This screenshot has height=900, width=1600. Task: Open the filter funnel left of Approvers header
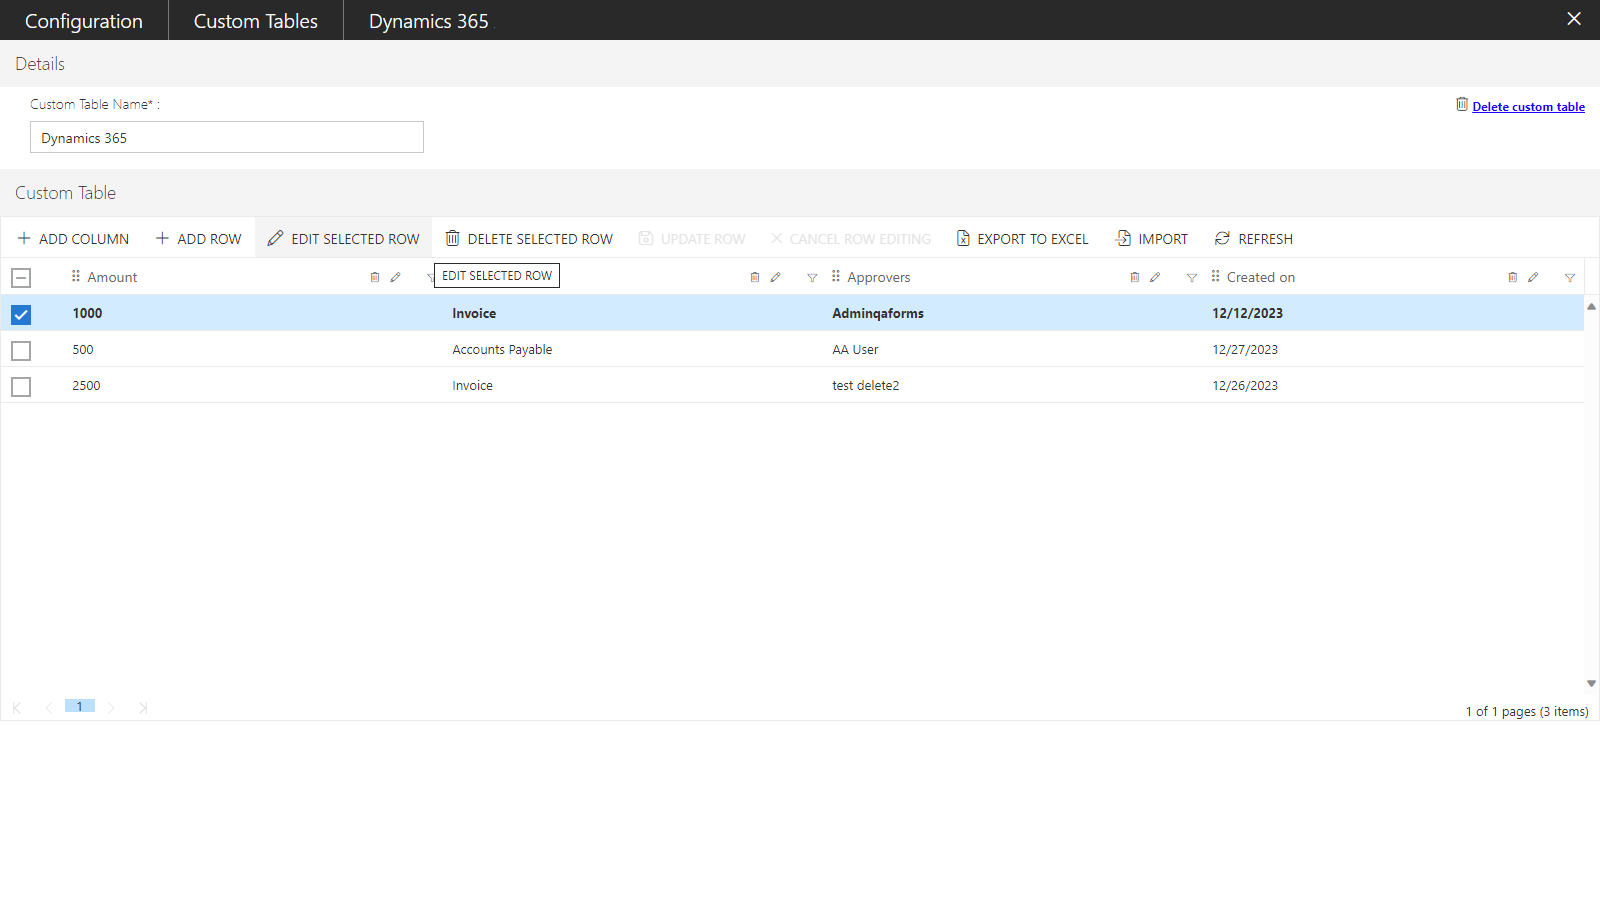point(812,278)
